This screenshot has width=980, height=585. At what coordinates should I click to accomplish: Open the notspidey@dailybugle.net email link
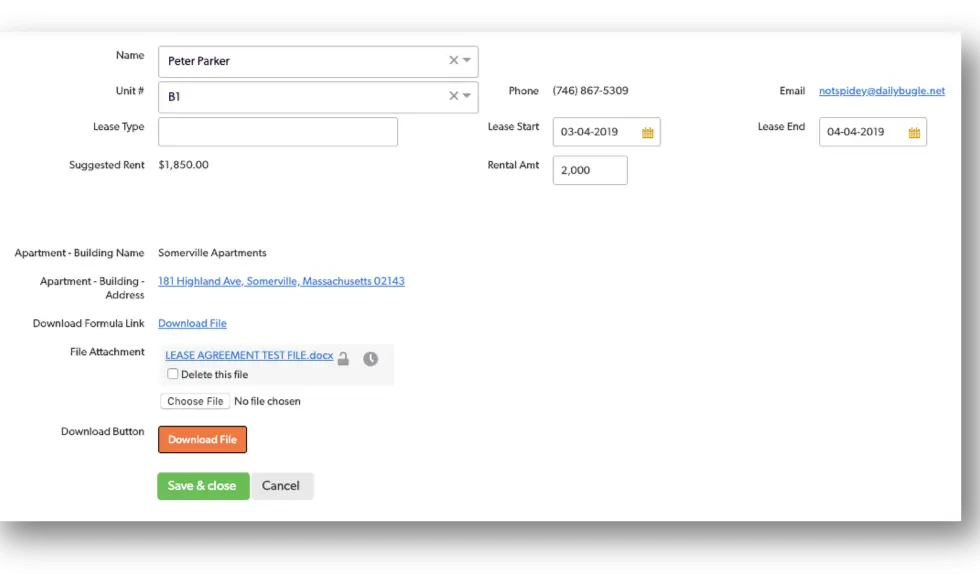tap(882, 91)
